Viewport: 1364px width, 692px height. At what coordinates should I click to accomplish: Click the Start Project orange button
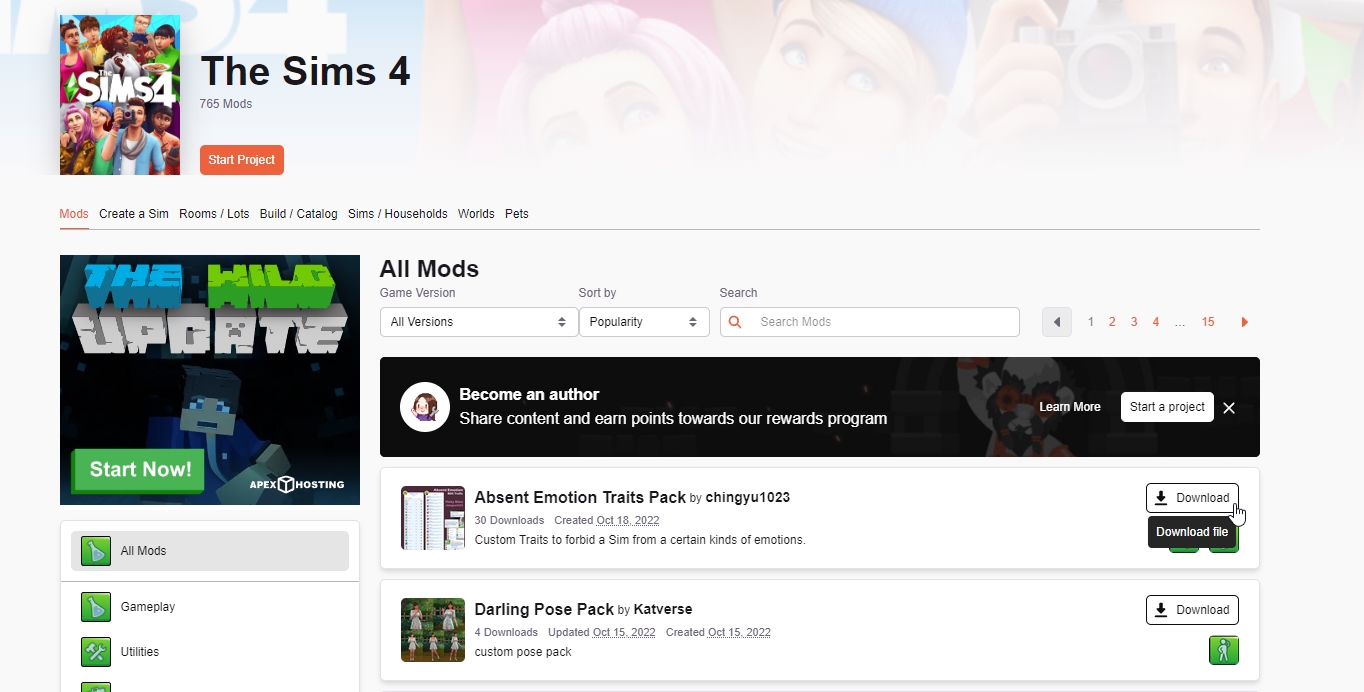pos(242,160)
